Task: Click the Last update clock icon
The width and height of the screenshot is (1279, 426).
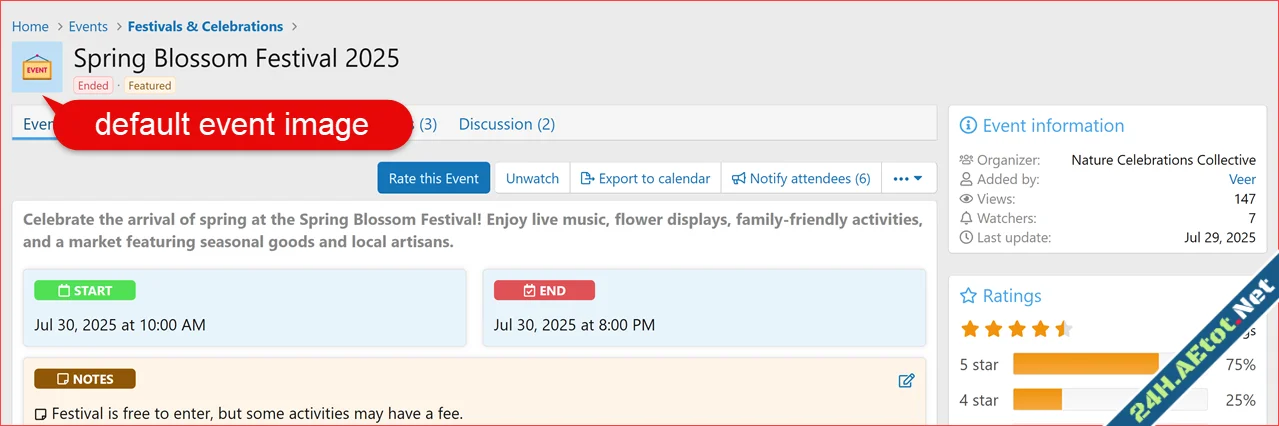Action: (966, 237)
